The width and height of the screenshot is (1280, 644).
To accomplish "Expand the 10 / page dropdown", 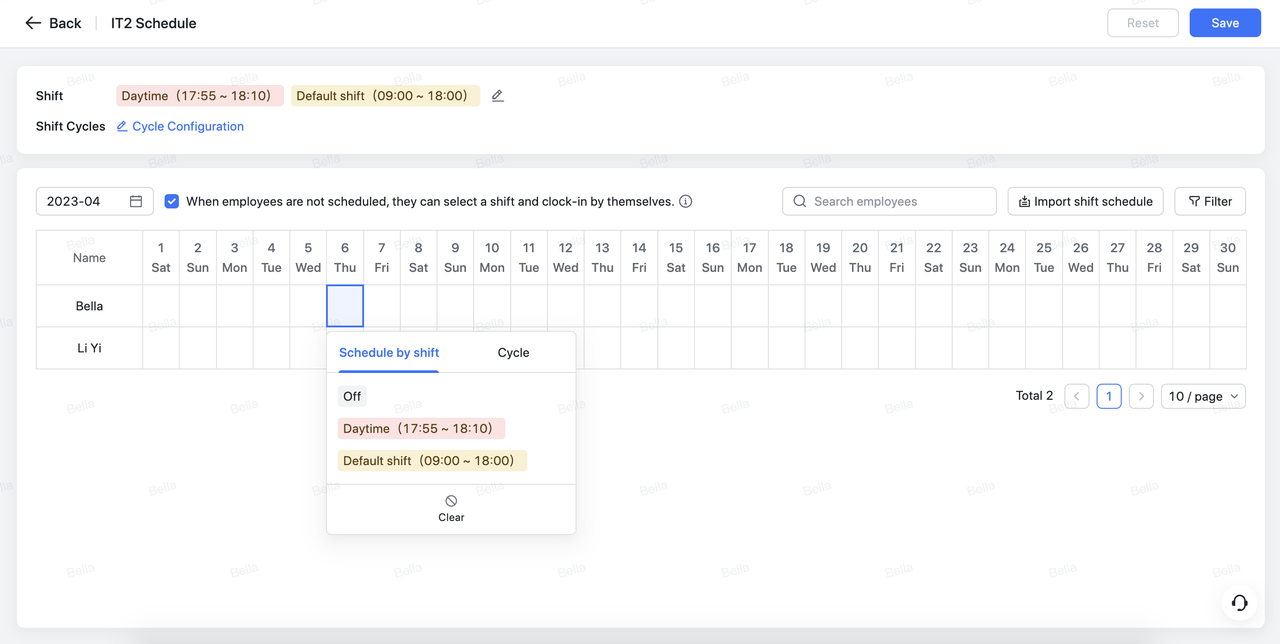I will pos(1203,396).
